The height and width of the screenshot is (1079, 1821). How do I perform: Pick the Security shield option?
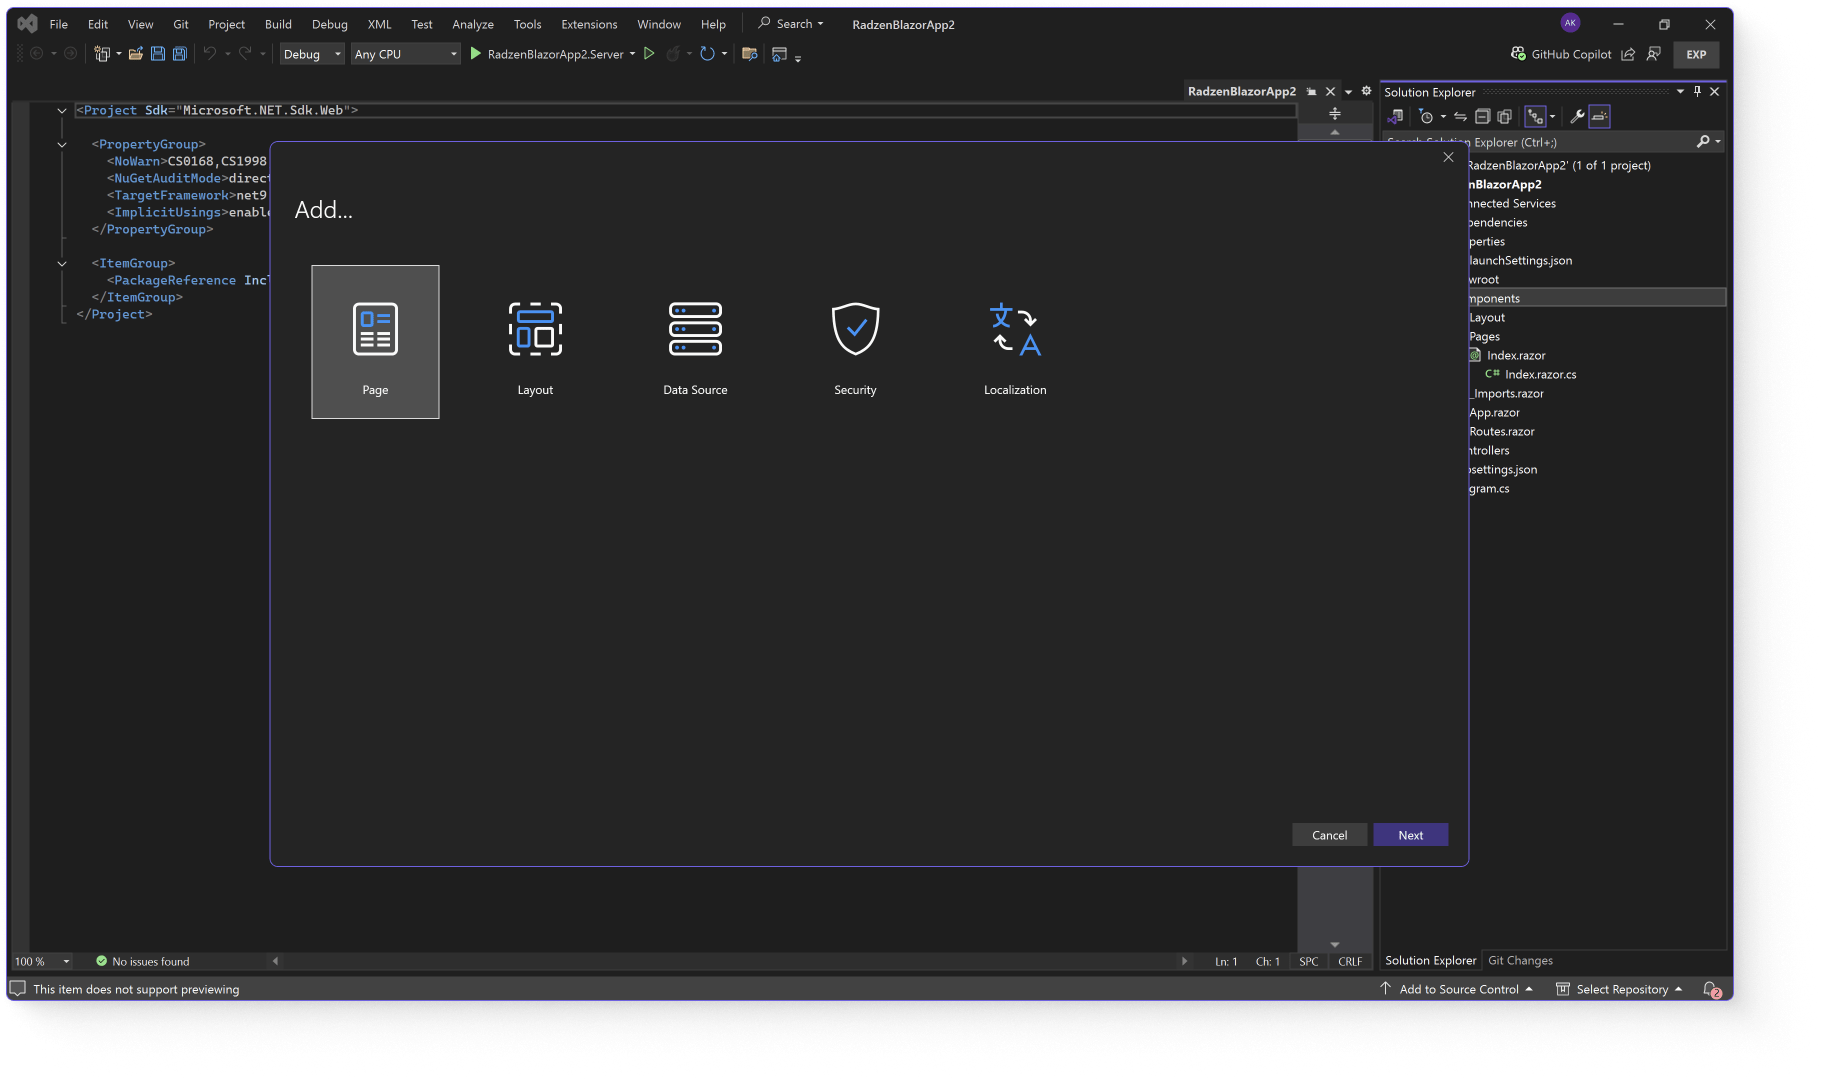[855, 341]
